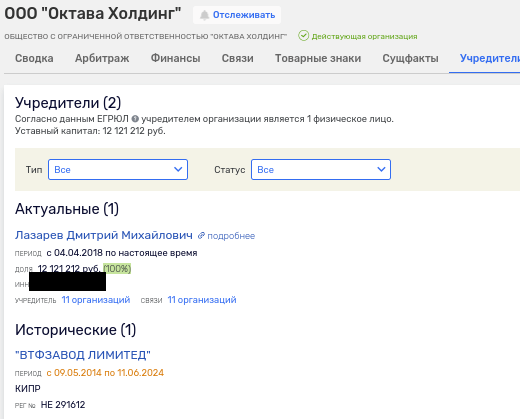Open founder's 11 организаций link after УЧРЕДИТЕЛЬ

[96, 300]
